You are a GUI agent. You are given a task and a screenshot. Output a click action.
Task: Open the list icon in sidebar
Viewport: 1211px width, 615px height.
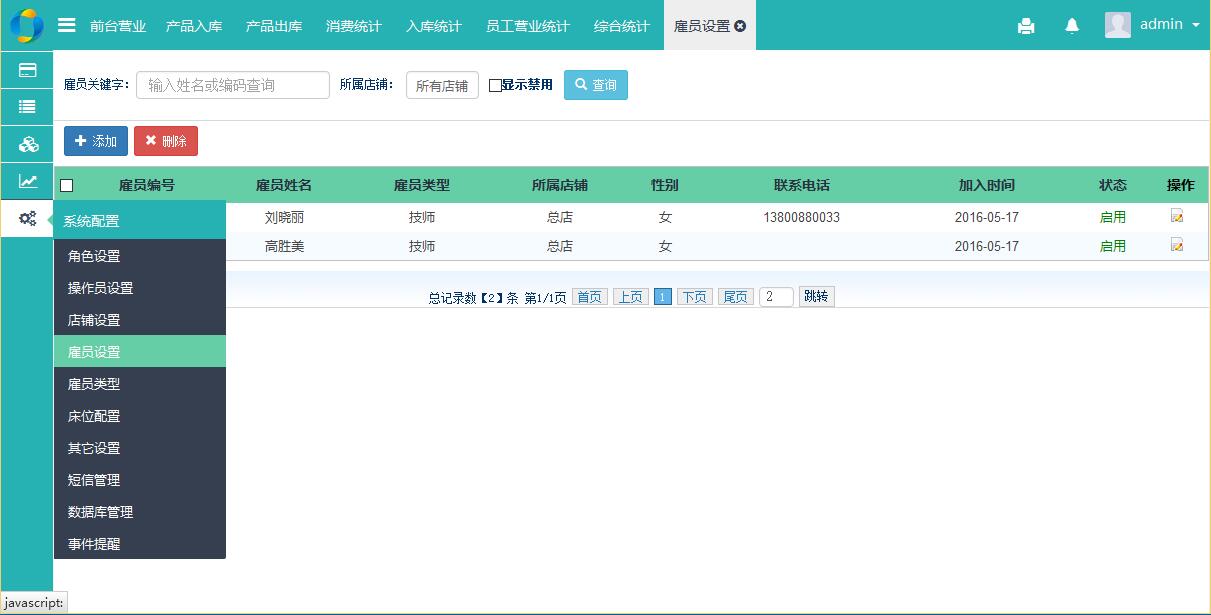27,107
